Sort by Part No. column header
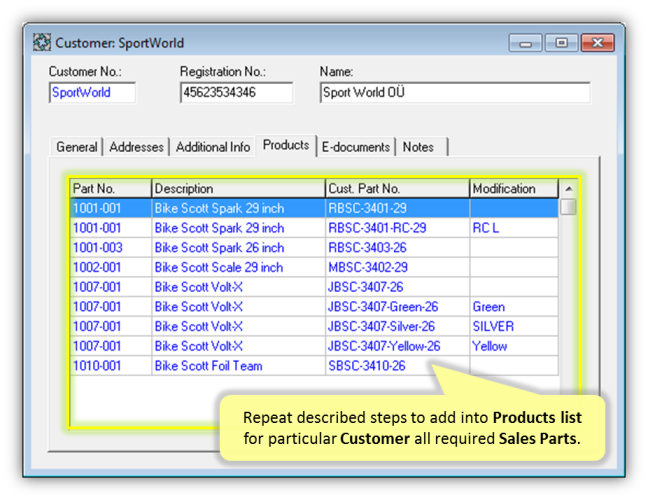Image resolution: width=648 pixels, height=500 pixels. [111, 189]
